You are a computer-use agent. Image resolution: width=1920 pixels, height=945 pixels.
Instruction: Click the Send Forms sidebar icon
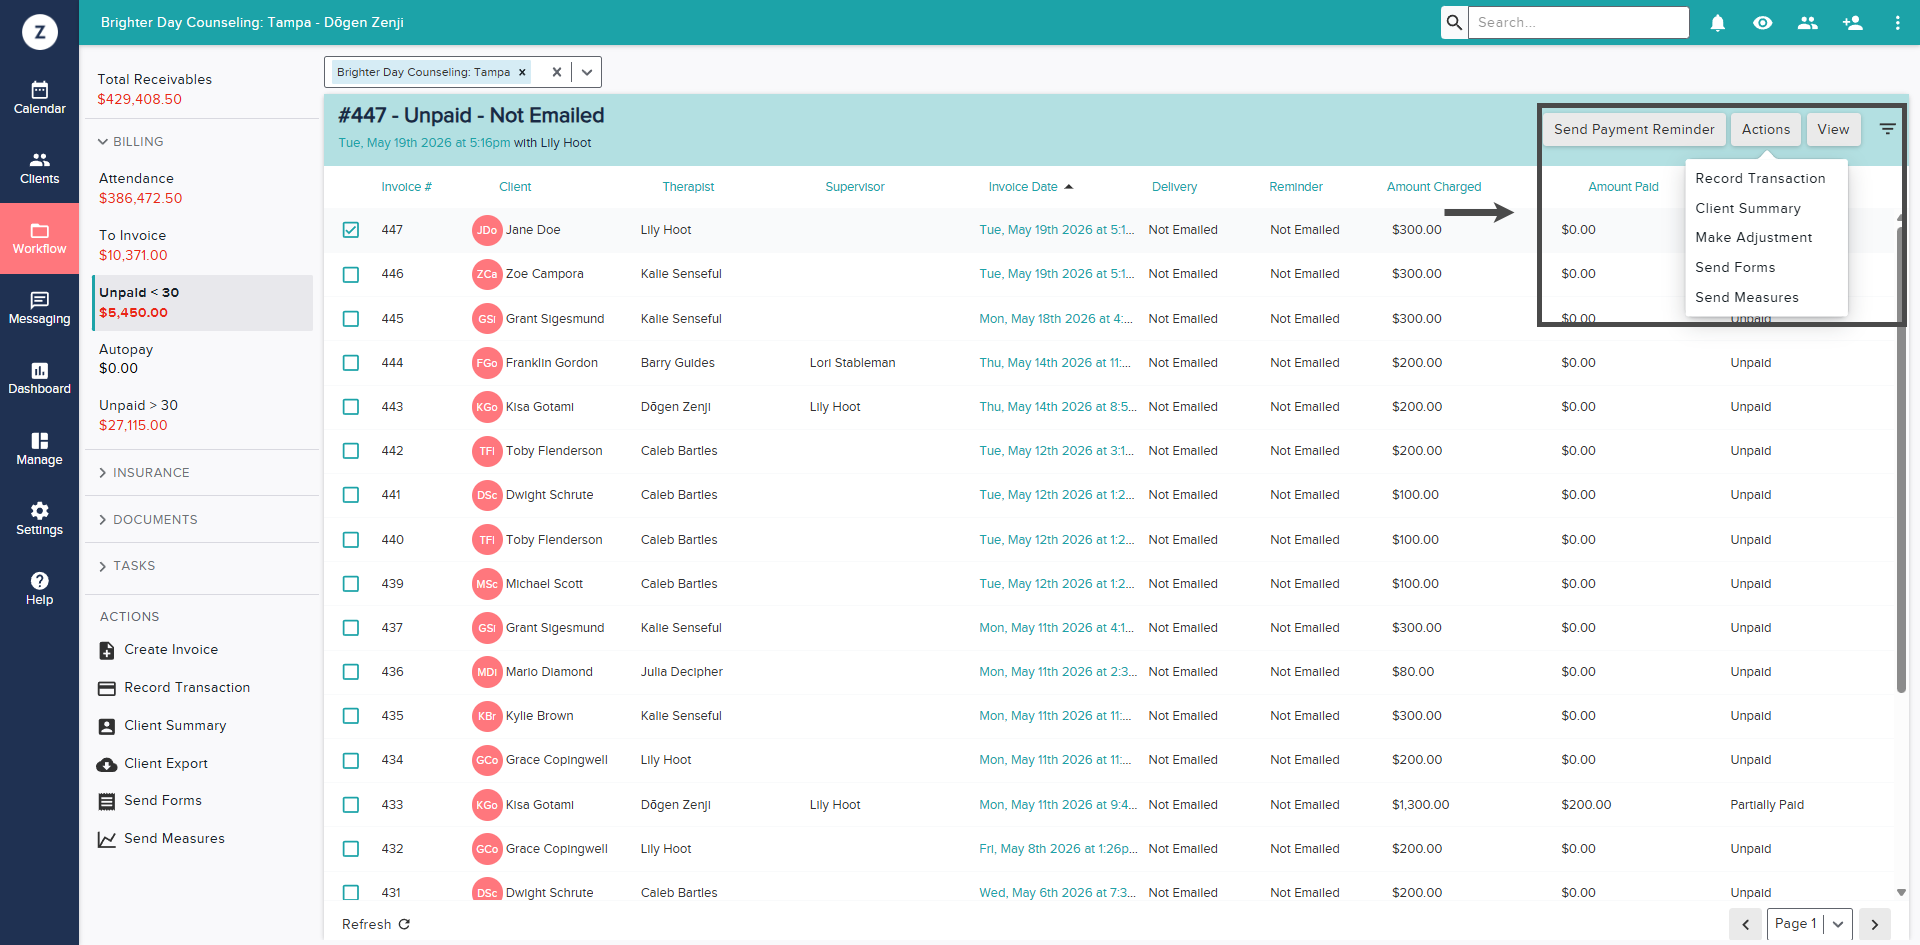[x=107, y=801]
